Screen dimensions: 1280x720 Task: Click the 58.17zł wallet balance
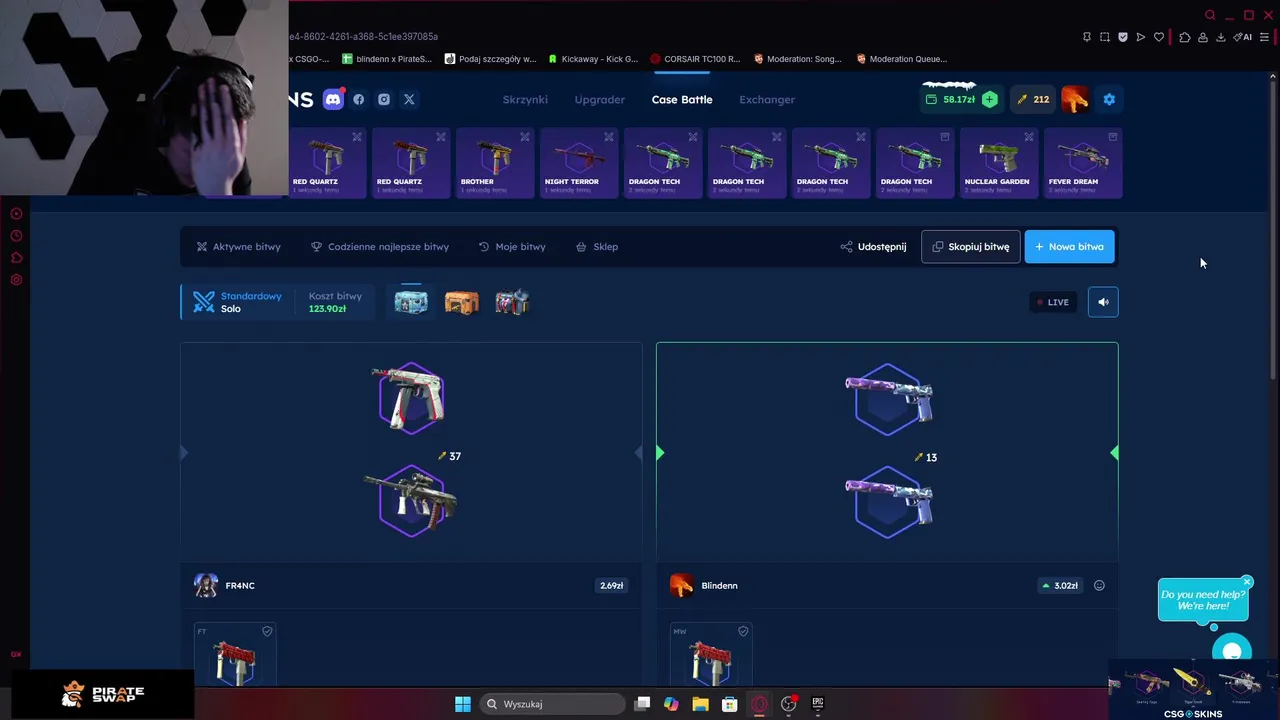(x=951, y=99)
